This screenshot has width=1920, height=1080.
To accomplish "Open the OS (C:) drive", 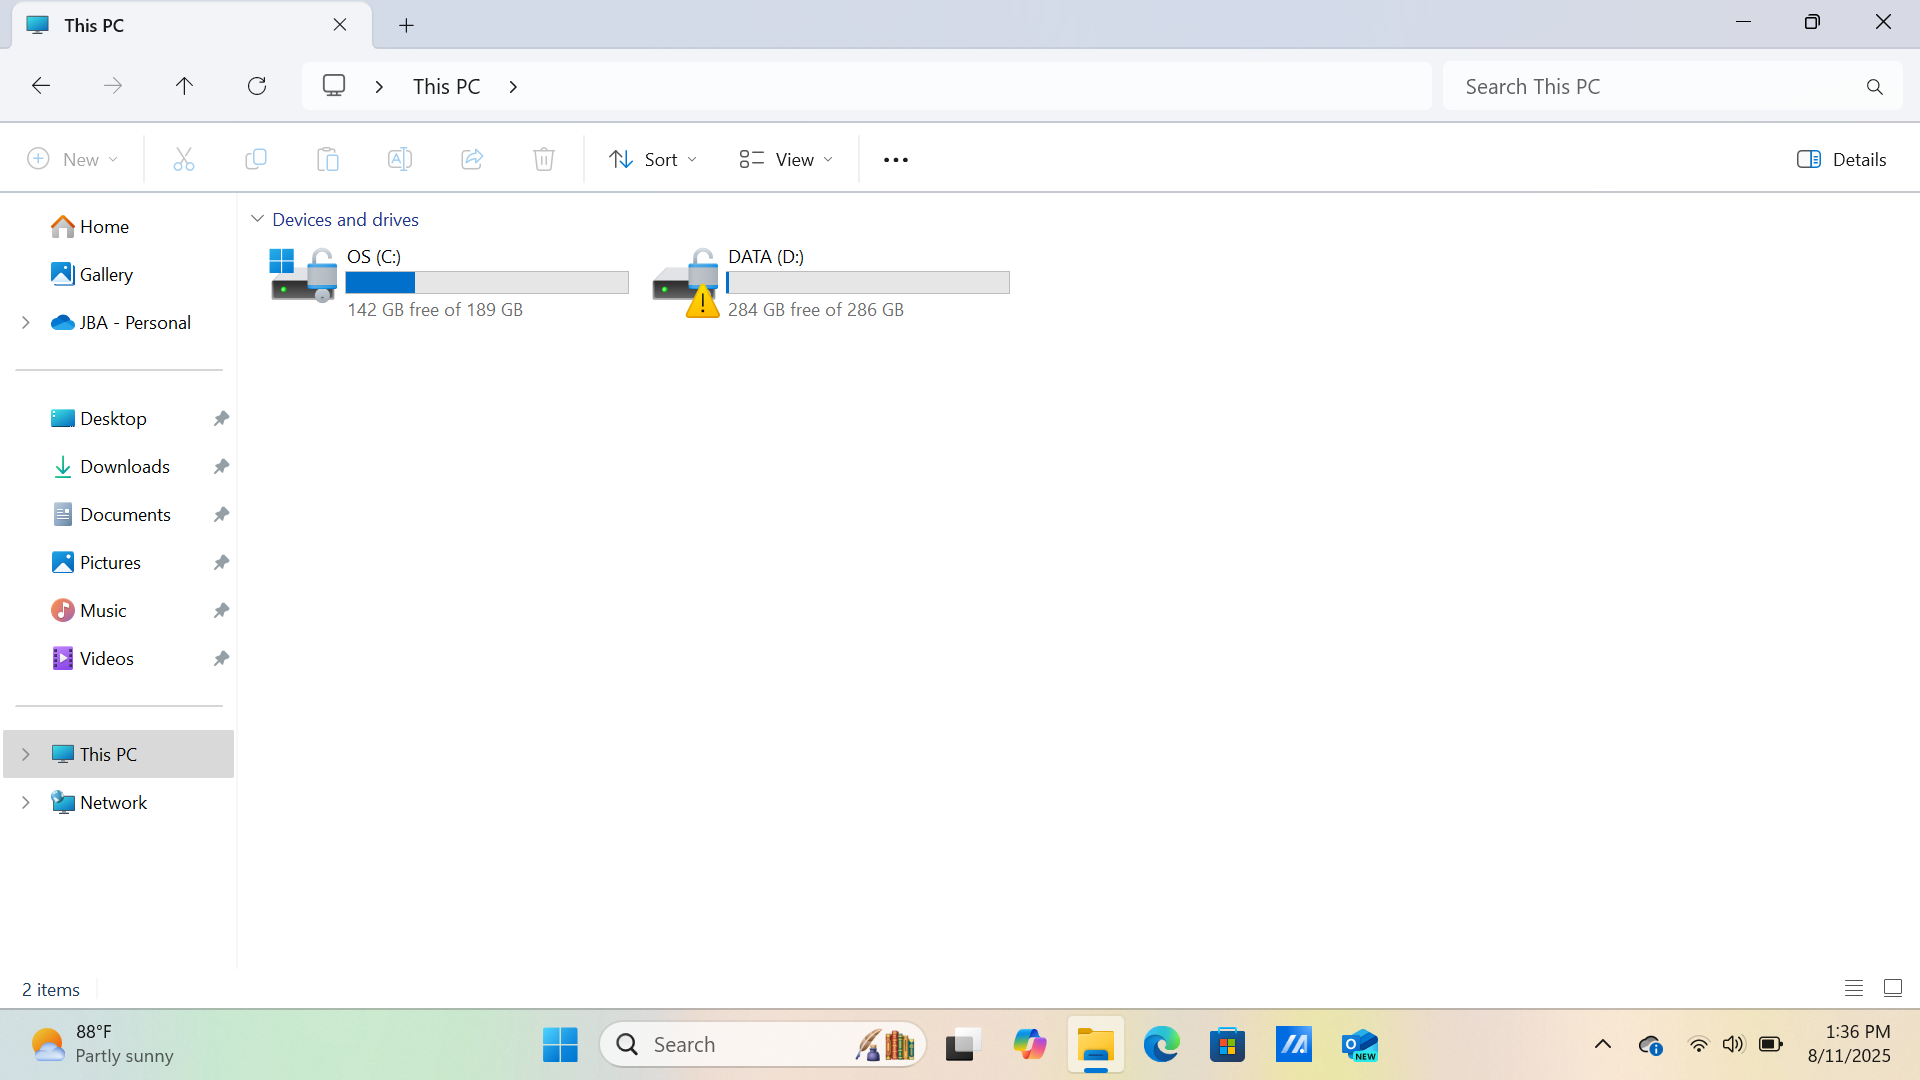I will pos(448,282).
